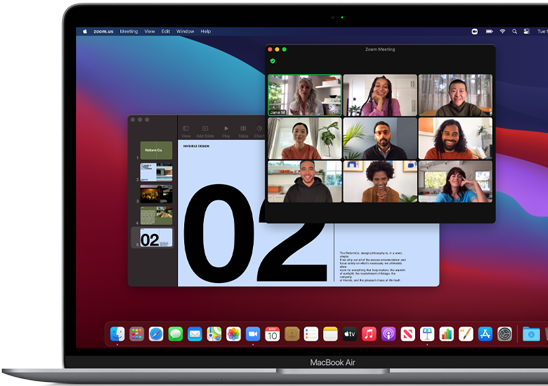Click the Wi-Fi status icon
The height and width of the screenshot is (386, 548).
tap(502, 31)
